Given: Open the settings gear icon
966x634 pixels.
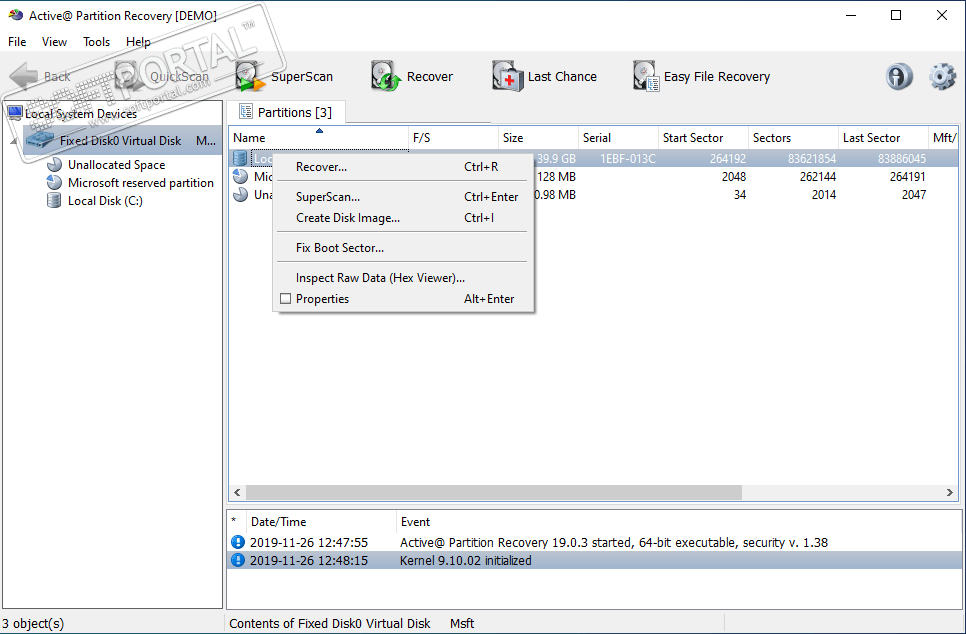Looking at the screenshot, I should tap(942, 77).
